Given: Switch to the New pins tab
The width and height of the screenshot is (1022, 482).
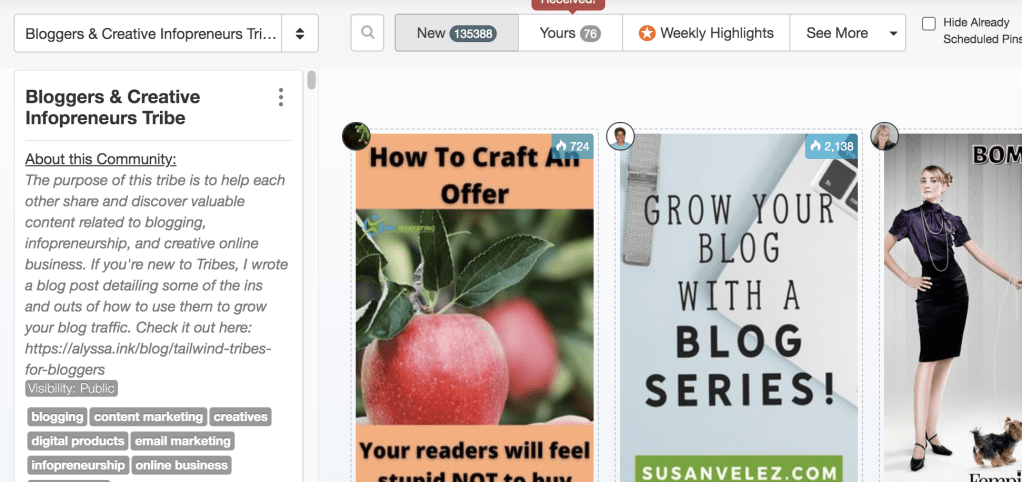Looking at the screenshot, I should pos(456,33).
